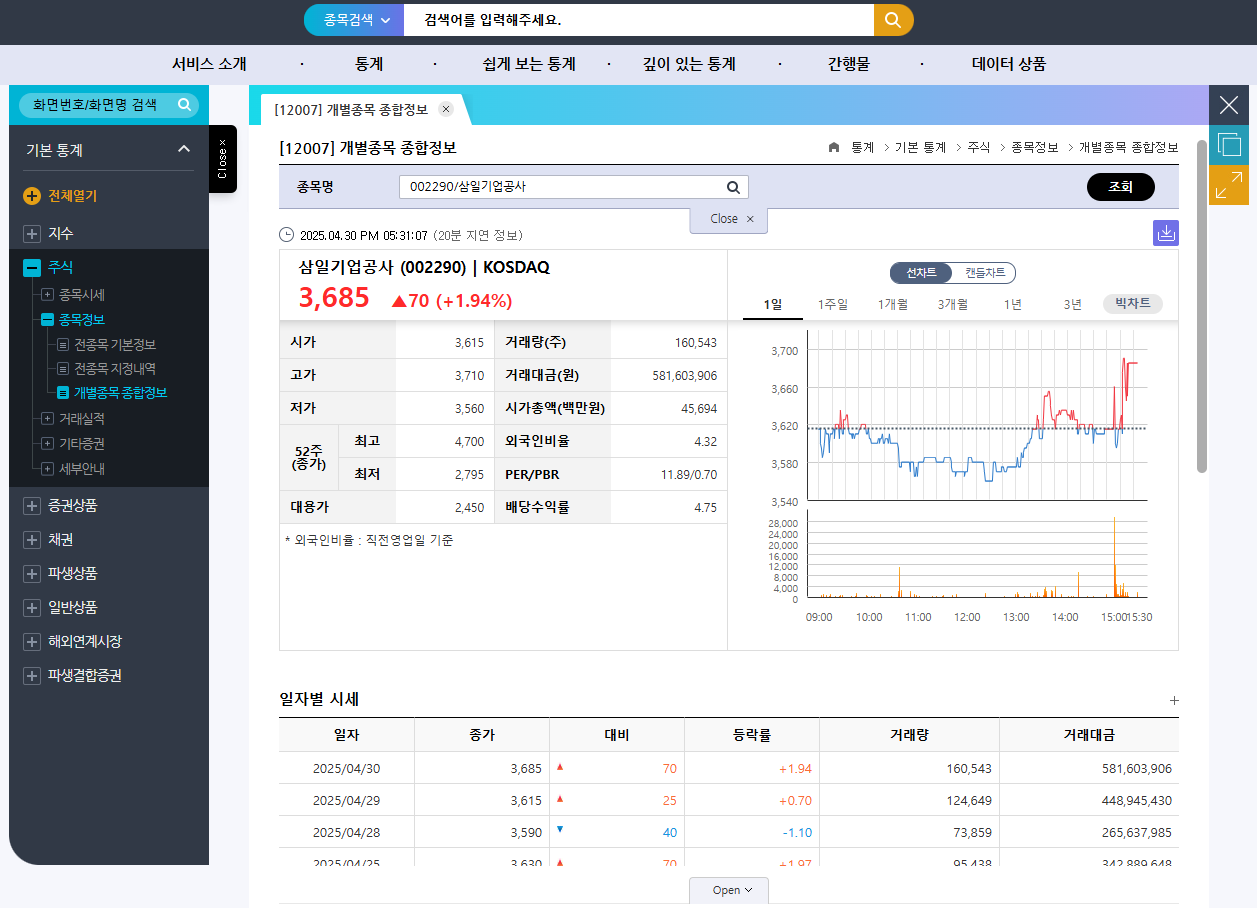This screenshot has height=908, width=1257.
Task: Click the sidebar screen search magnifier icon
Action: click(184, 104)
